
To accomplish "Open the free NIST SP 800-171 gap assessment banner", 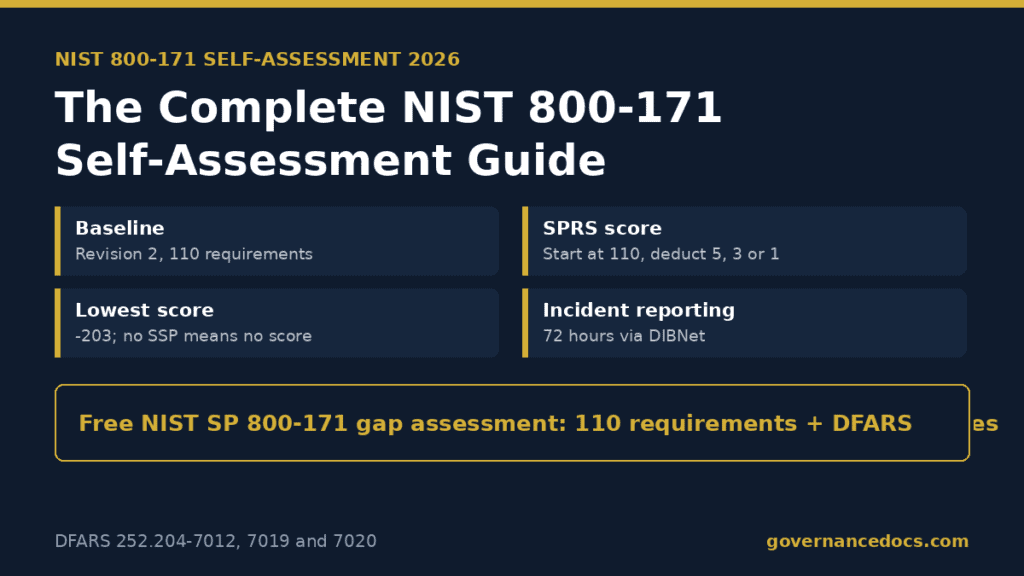I will pos(513,423).
